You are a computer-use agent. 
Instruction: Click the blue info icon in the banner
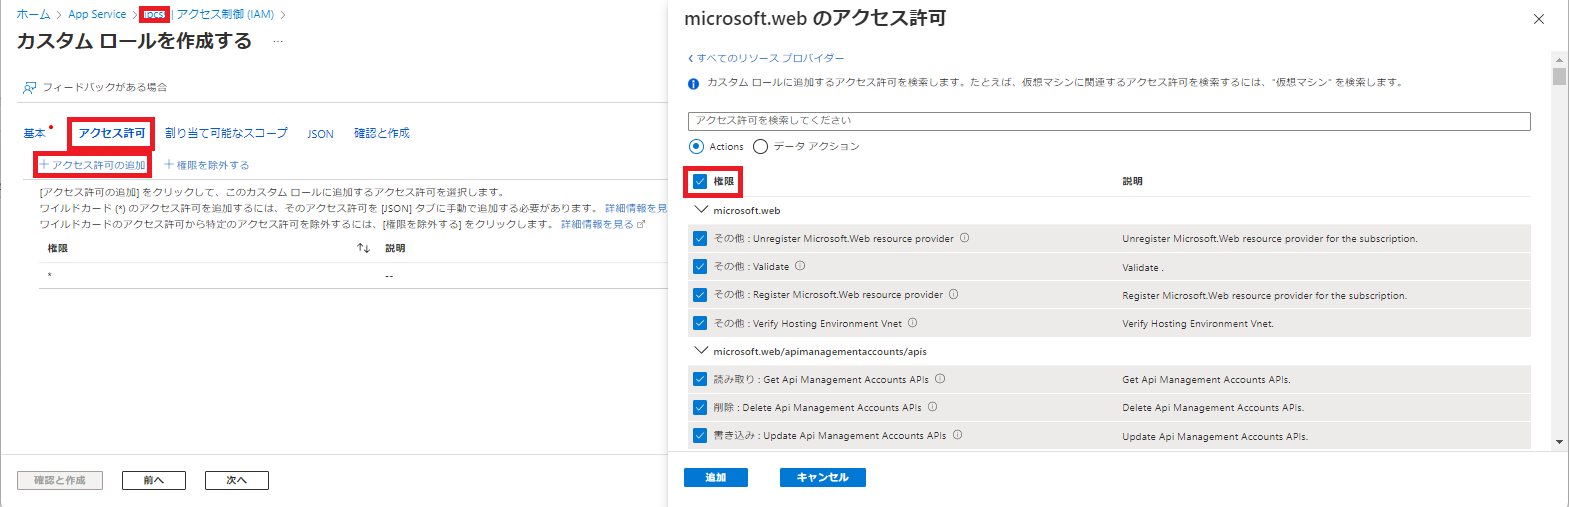[x=694, y=83]
